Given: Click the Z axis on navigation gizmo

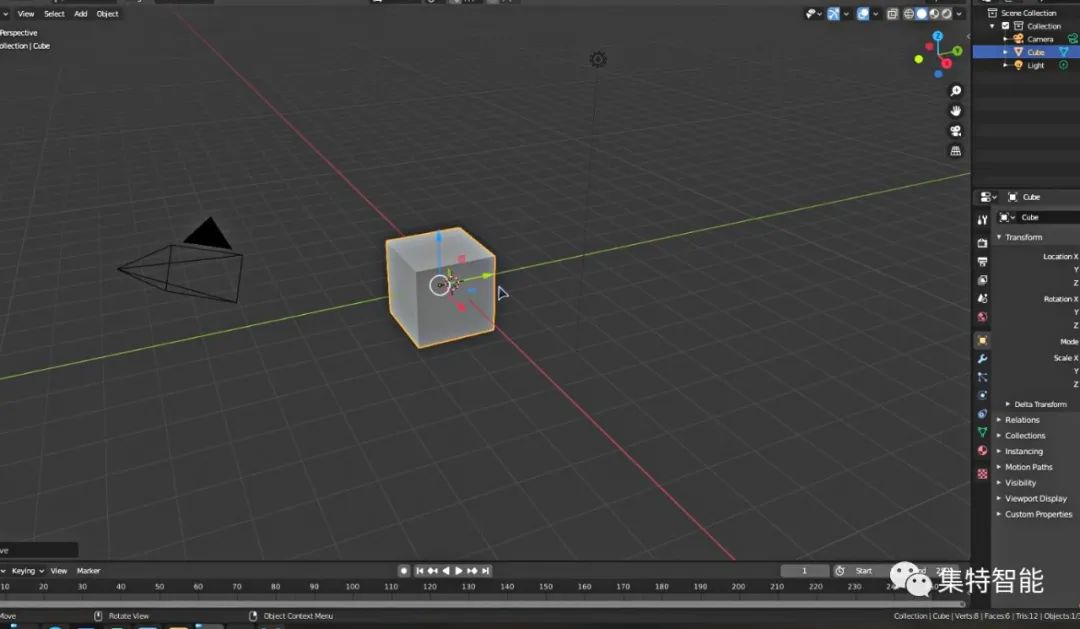Looking at the screenshot, I should click(x=937, y=36).
